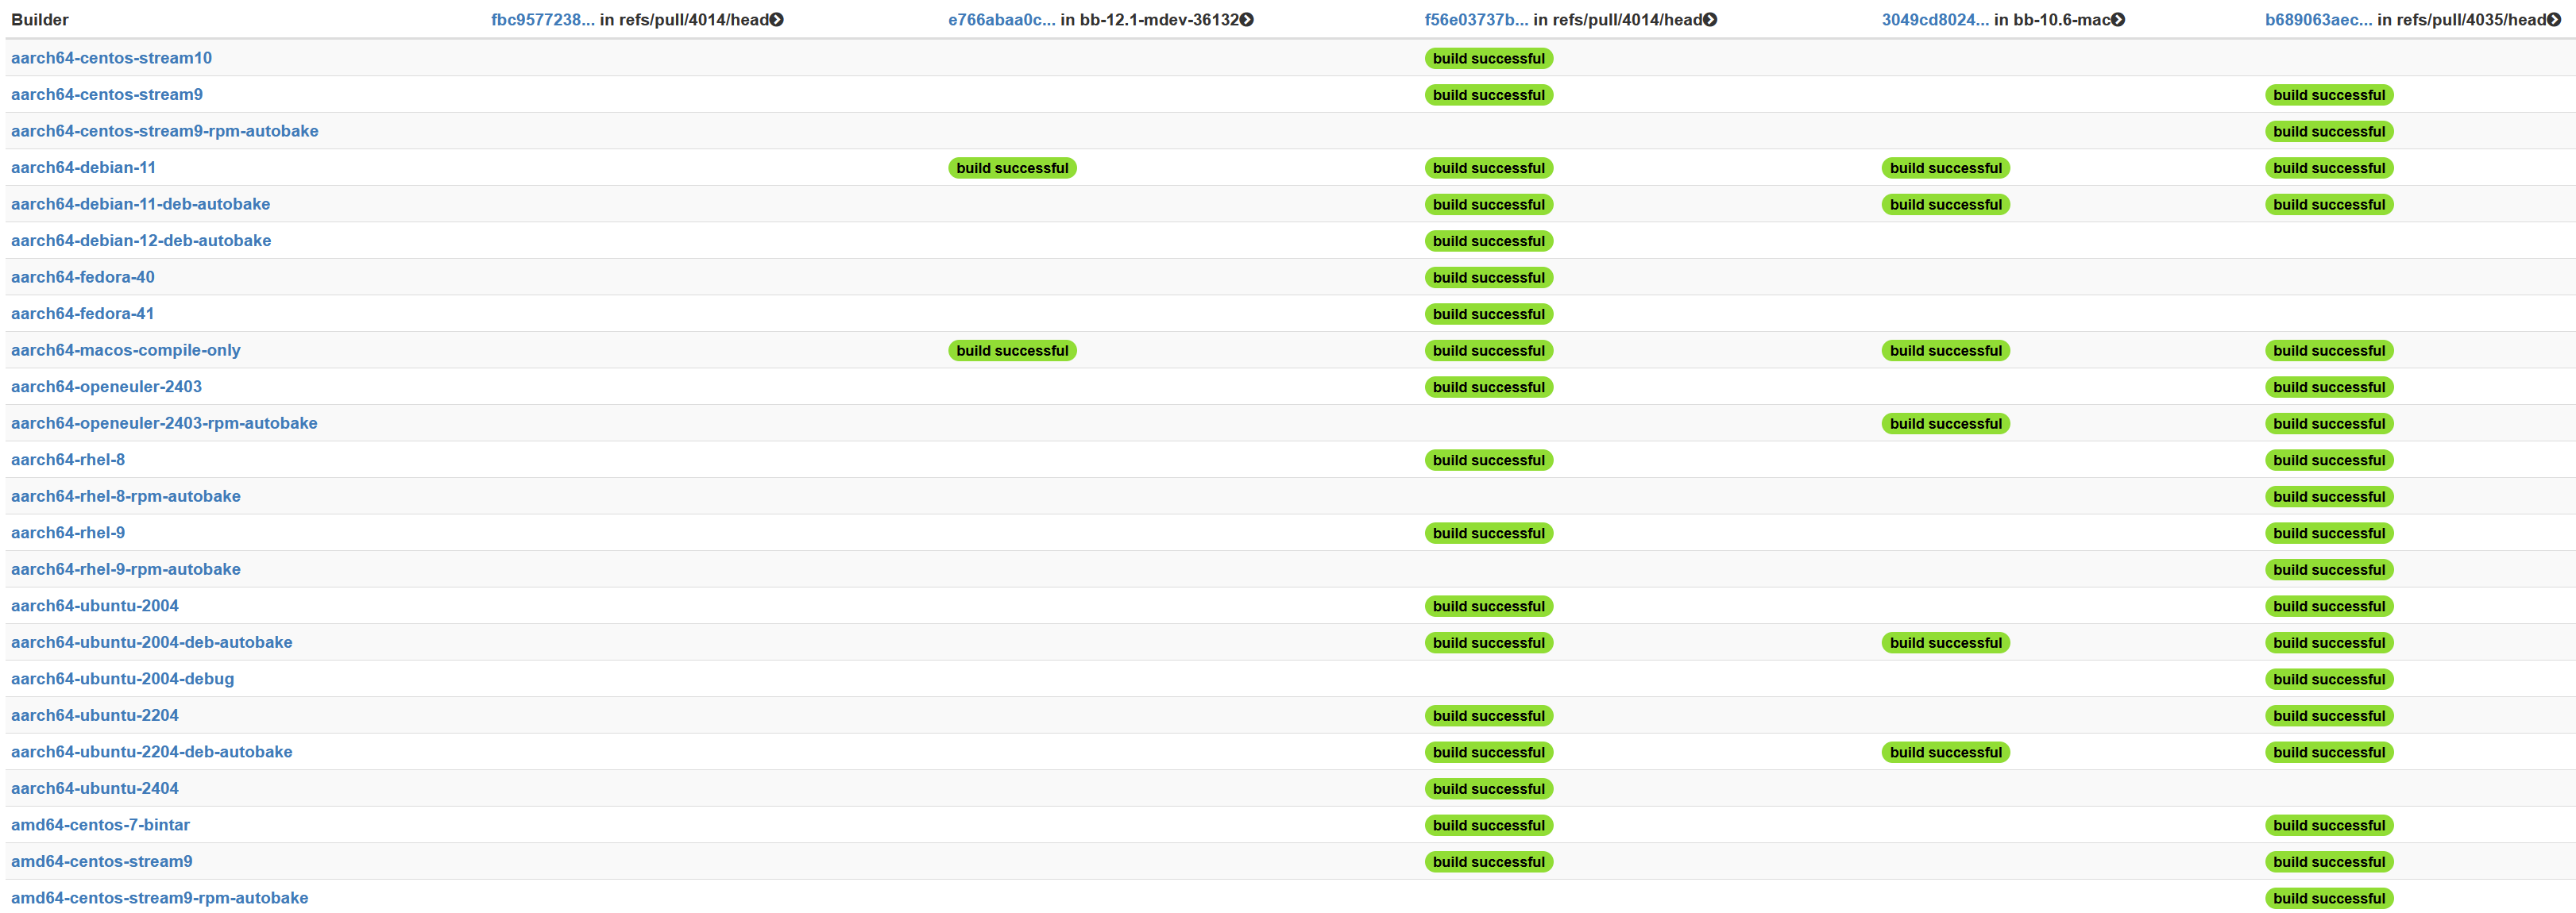
Task: Click aarch64-ubuntu-2404 build successful badge
Action: (x=1489, y=789)
